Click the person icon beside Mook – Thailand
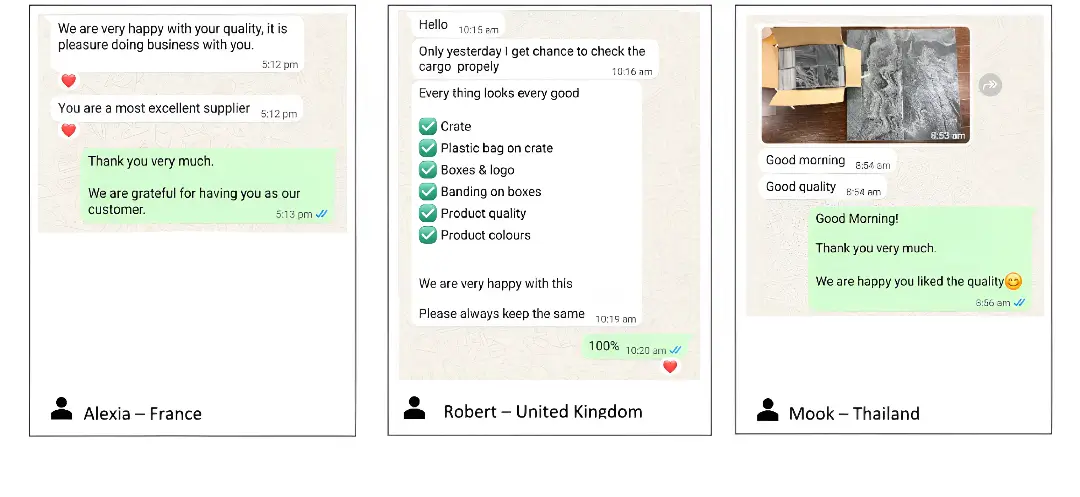1080x497 pixels. (767, 410)
